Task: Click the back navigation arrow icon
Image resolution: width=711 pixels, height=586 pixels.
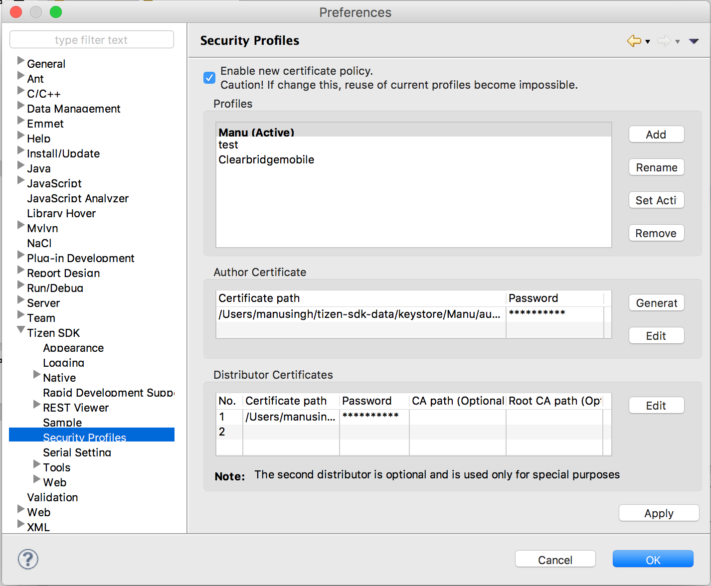Action: [x=633, y=41]
